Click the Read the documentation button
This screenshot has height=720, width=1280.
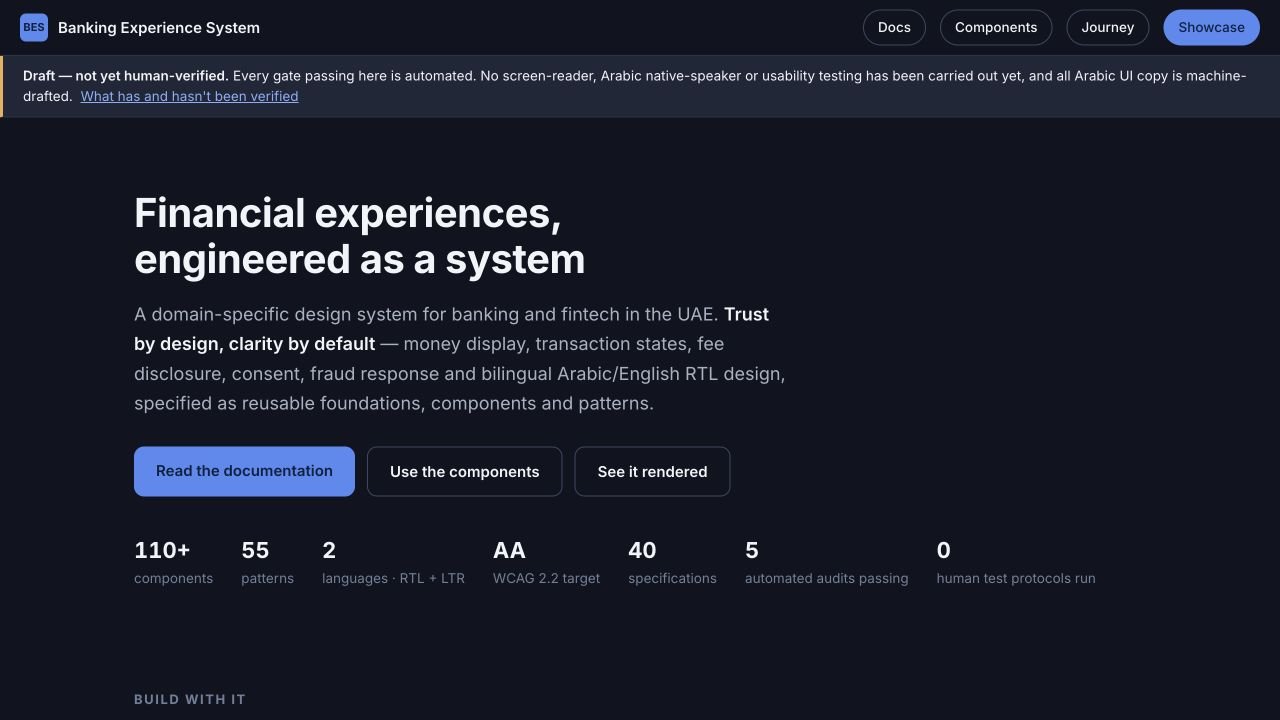click(x=244, y=471)
